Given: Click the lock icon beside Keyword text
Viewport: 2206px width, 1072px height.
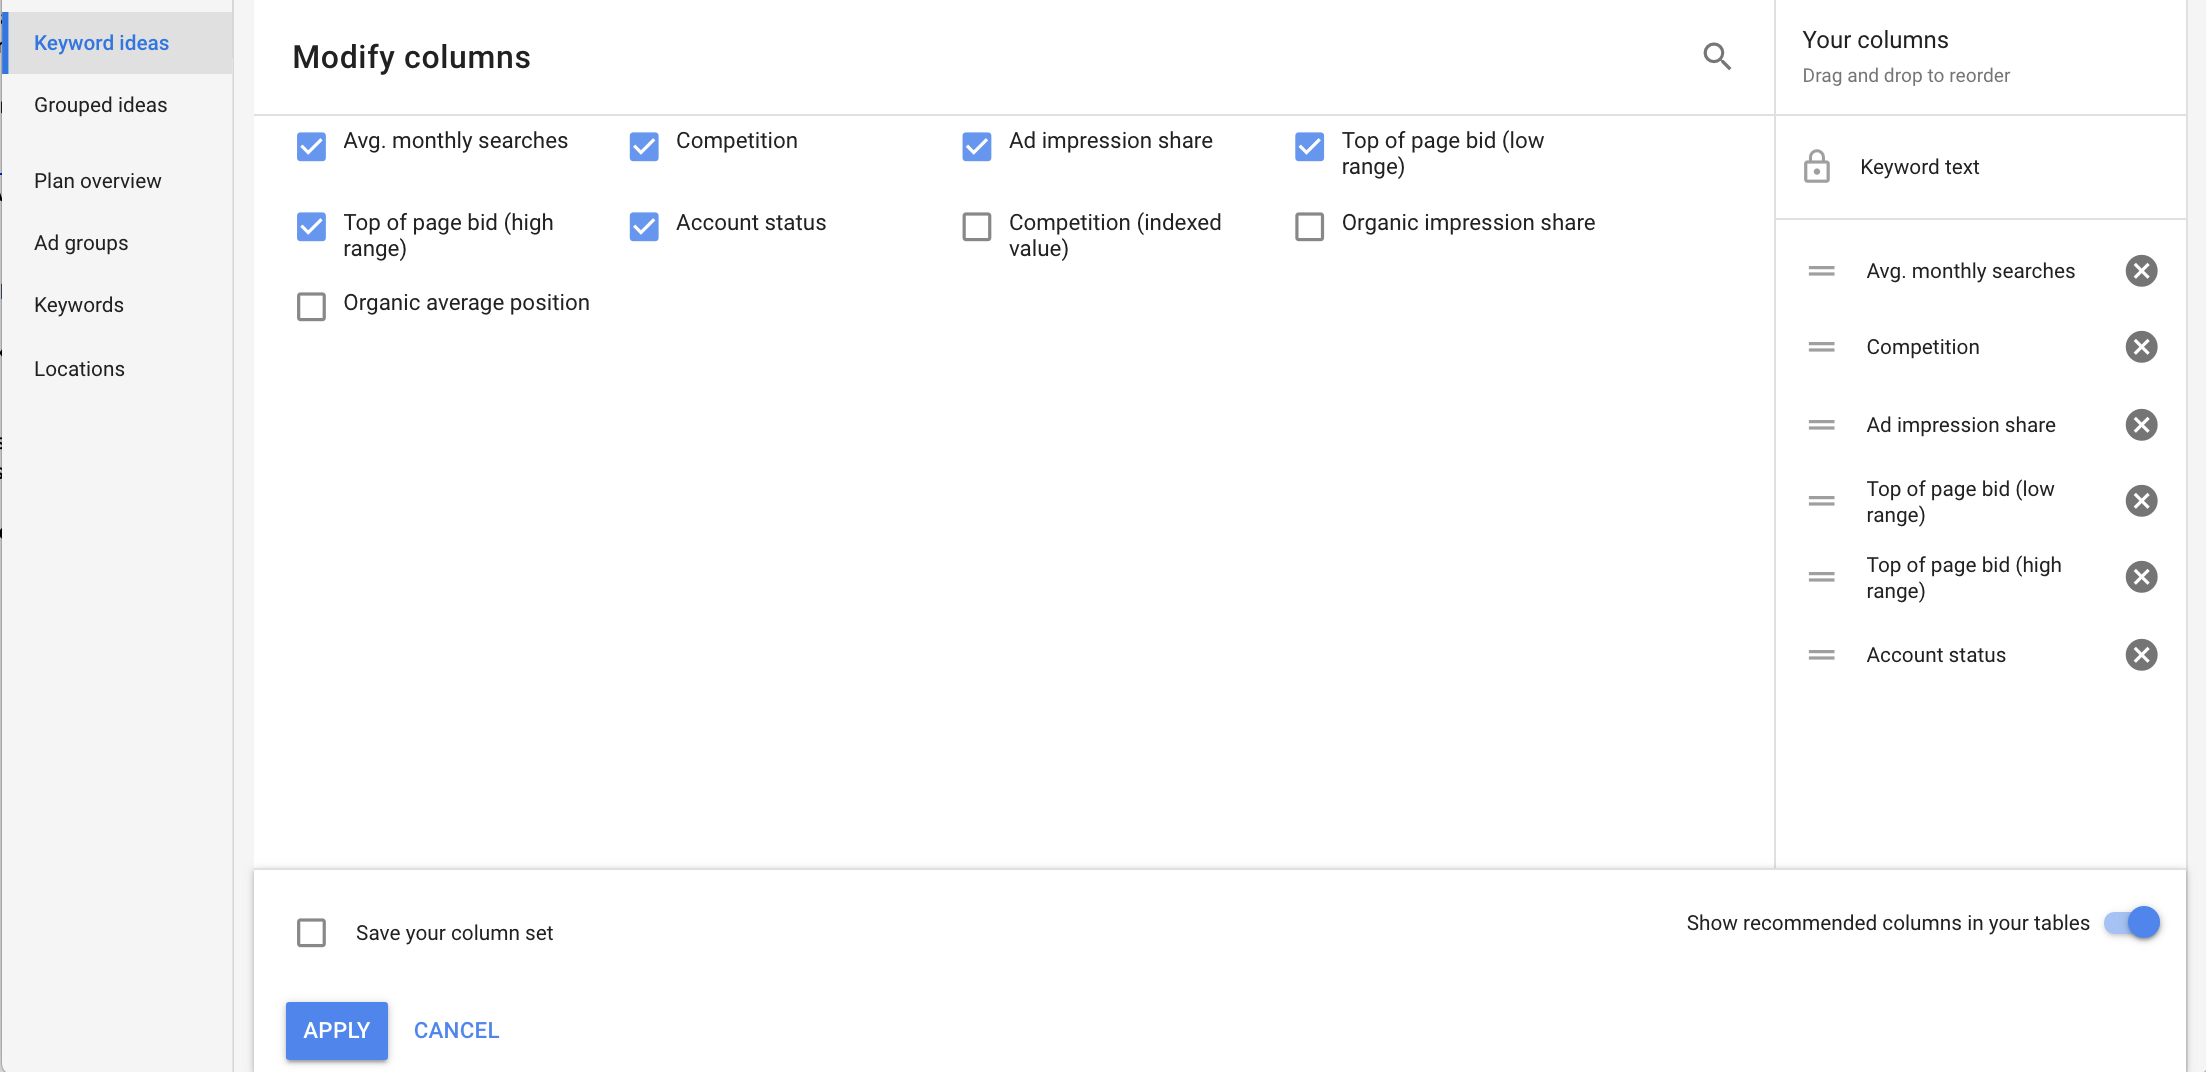Looking at the screenshot, I should (1818, 166).
